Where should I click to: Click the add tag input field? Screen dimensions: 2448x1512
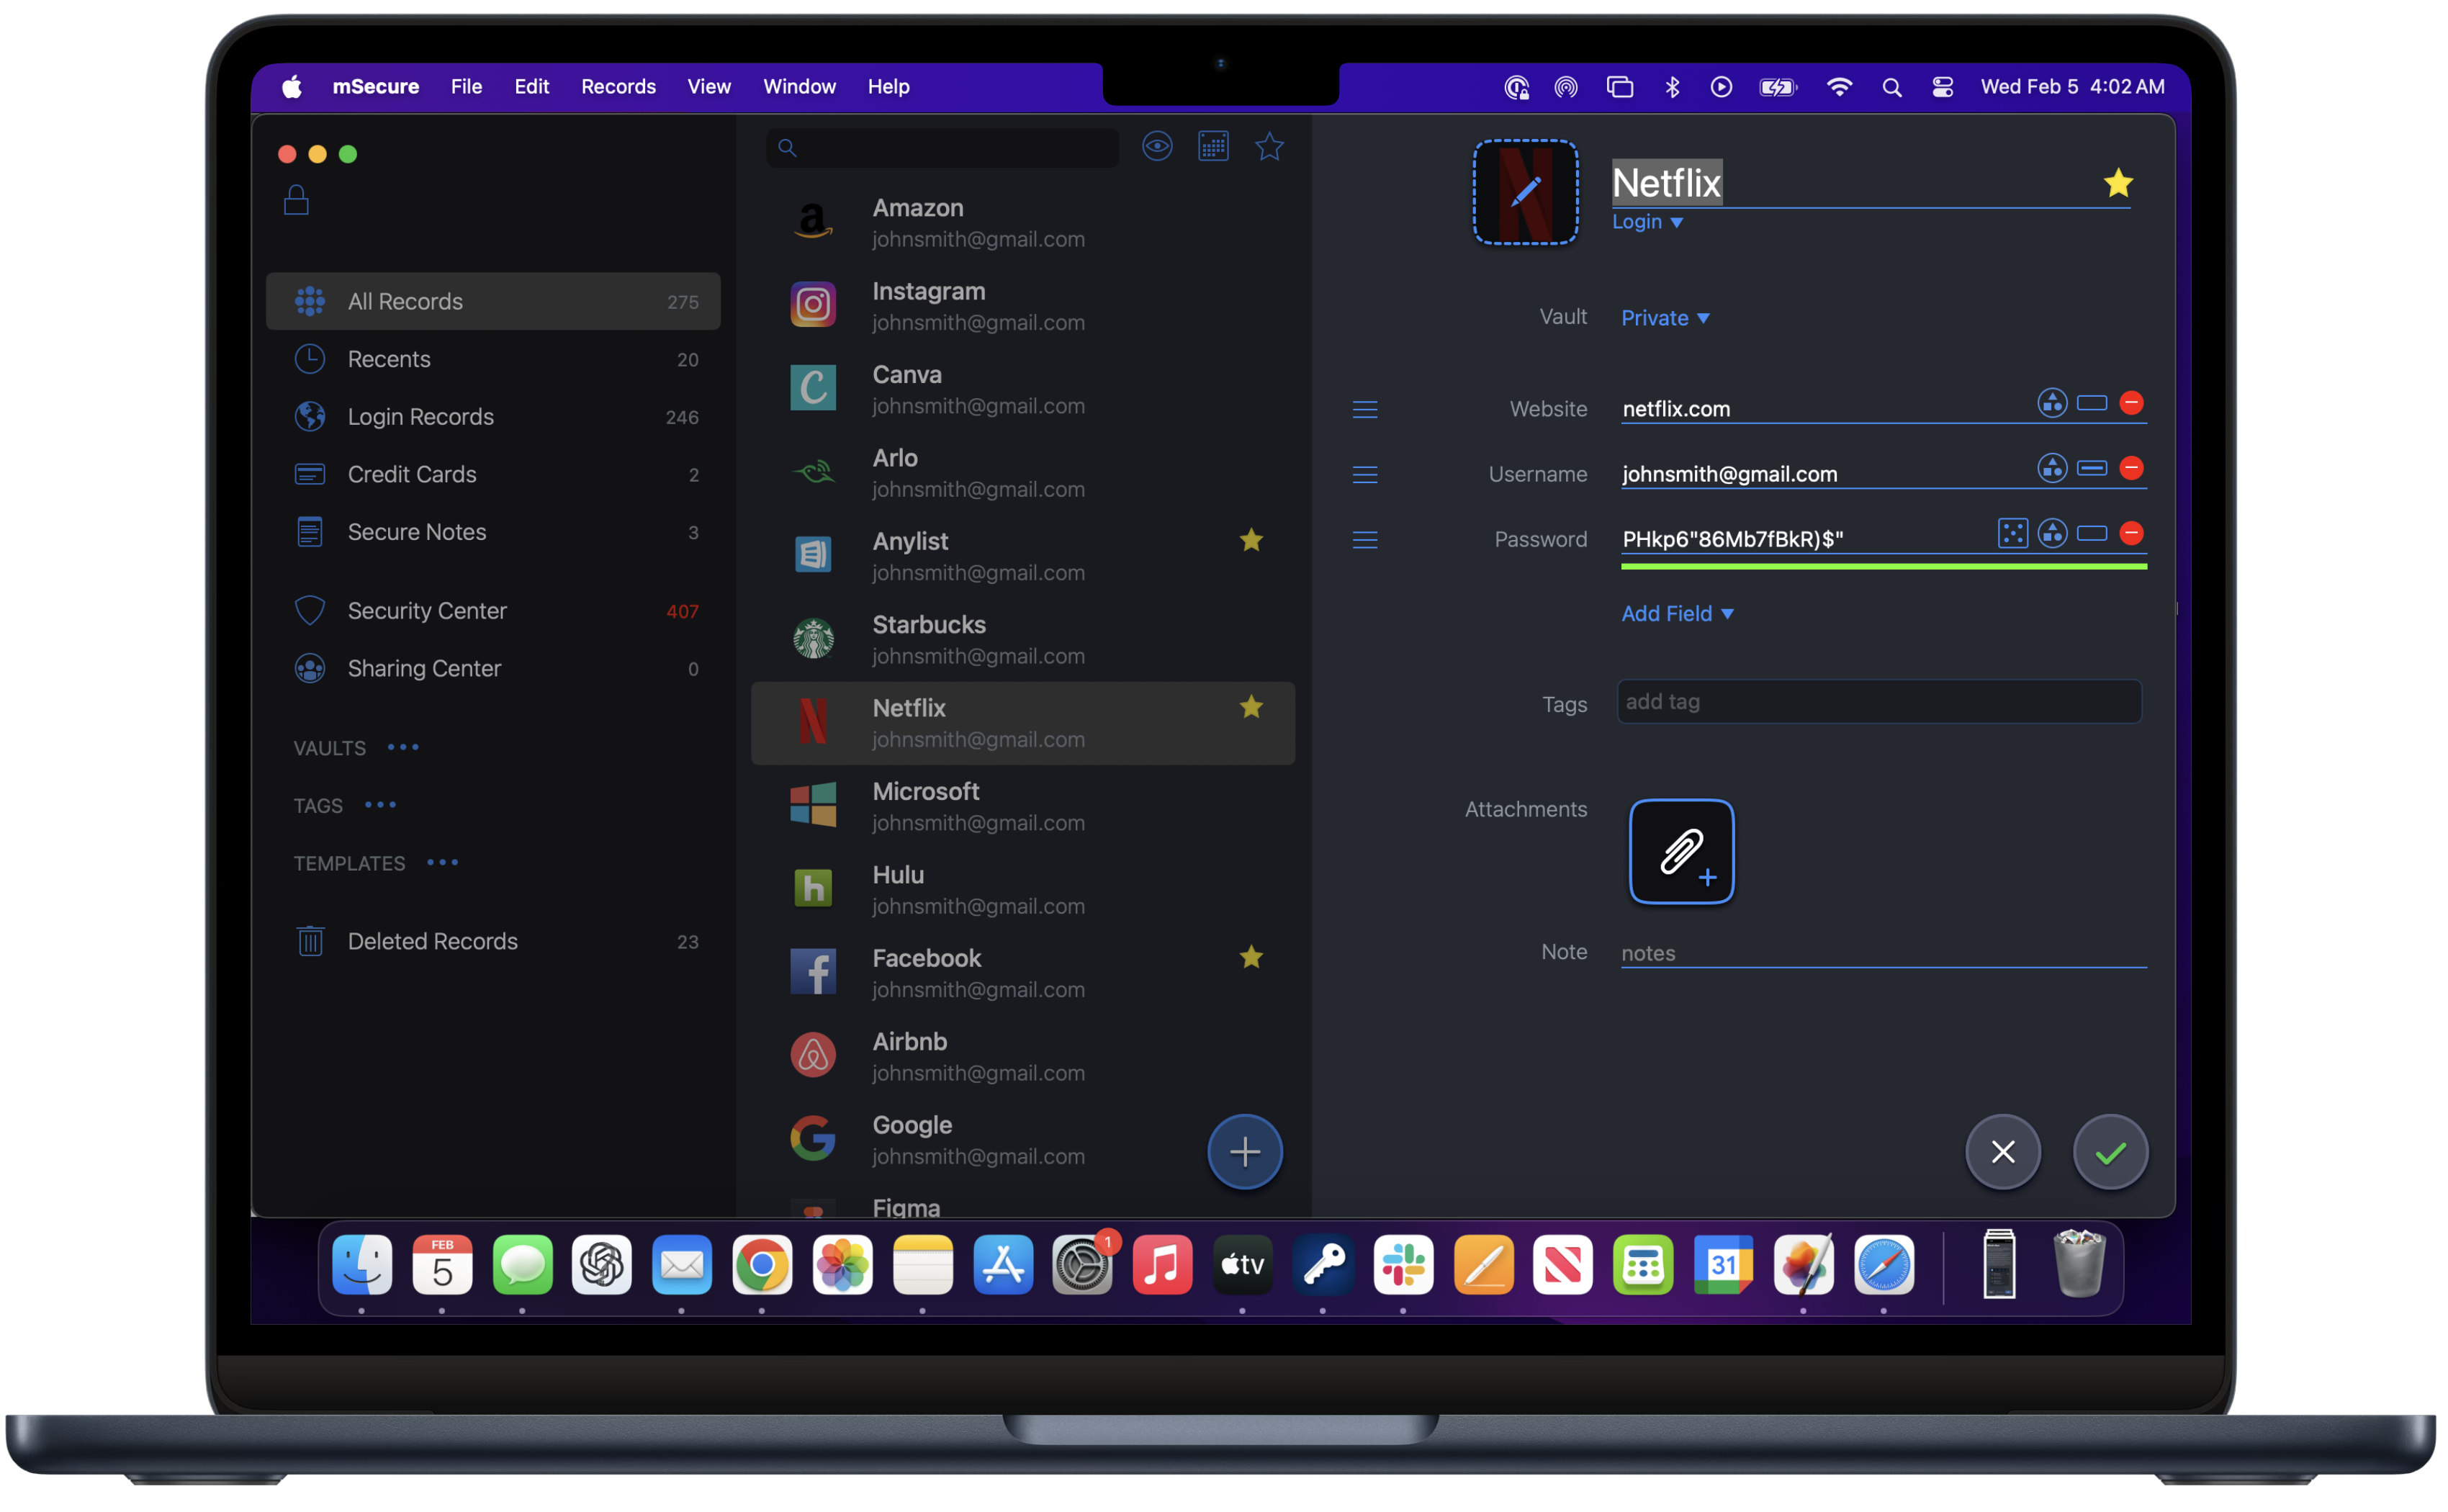coord(1878,702)
